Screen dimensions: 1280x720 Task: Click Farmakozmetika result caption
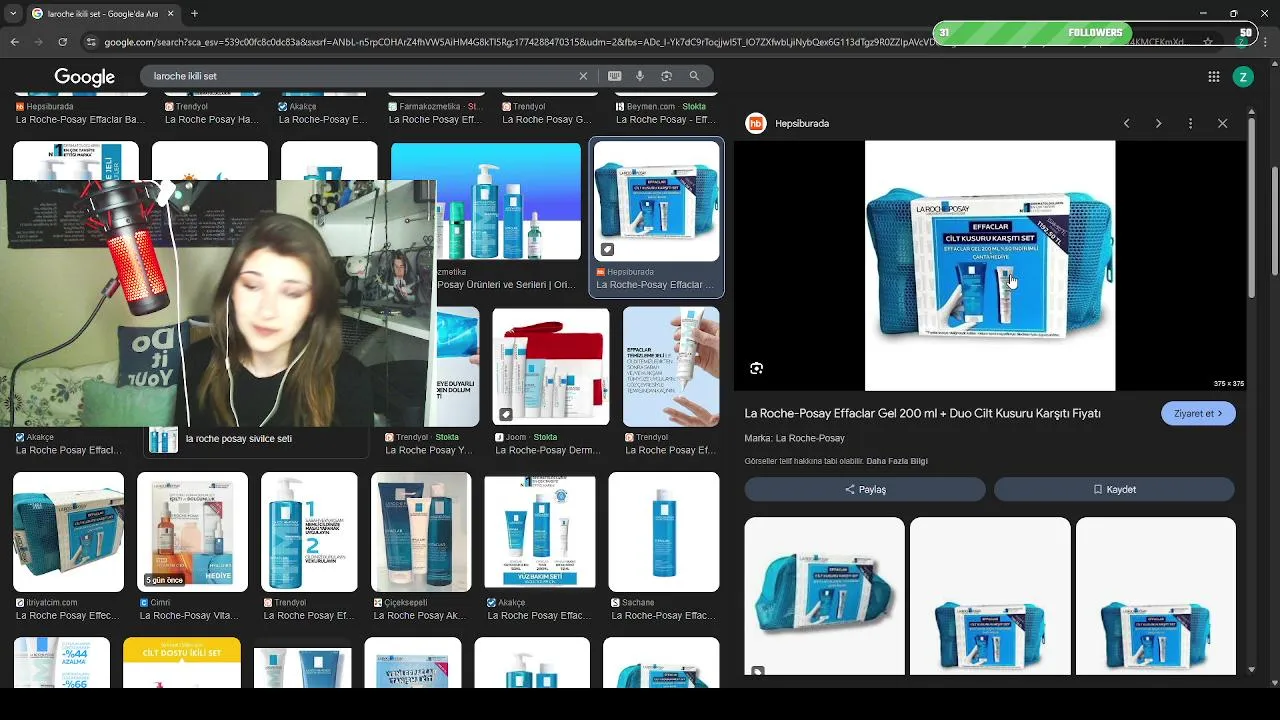(x=435, y=113)
